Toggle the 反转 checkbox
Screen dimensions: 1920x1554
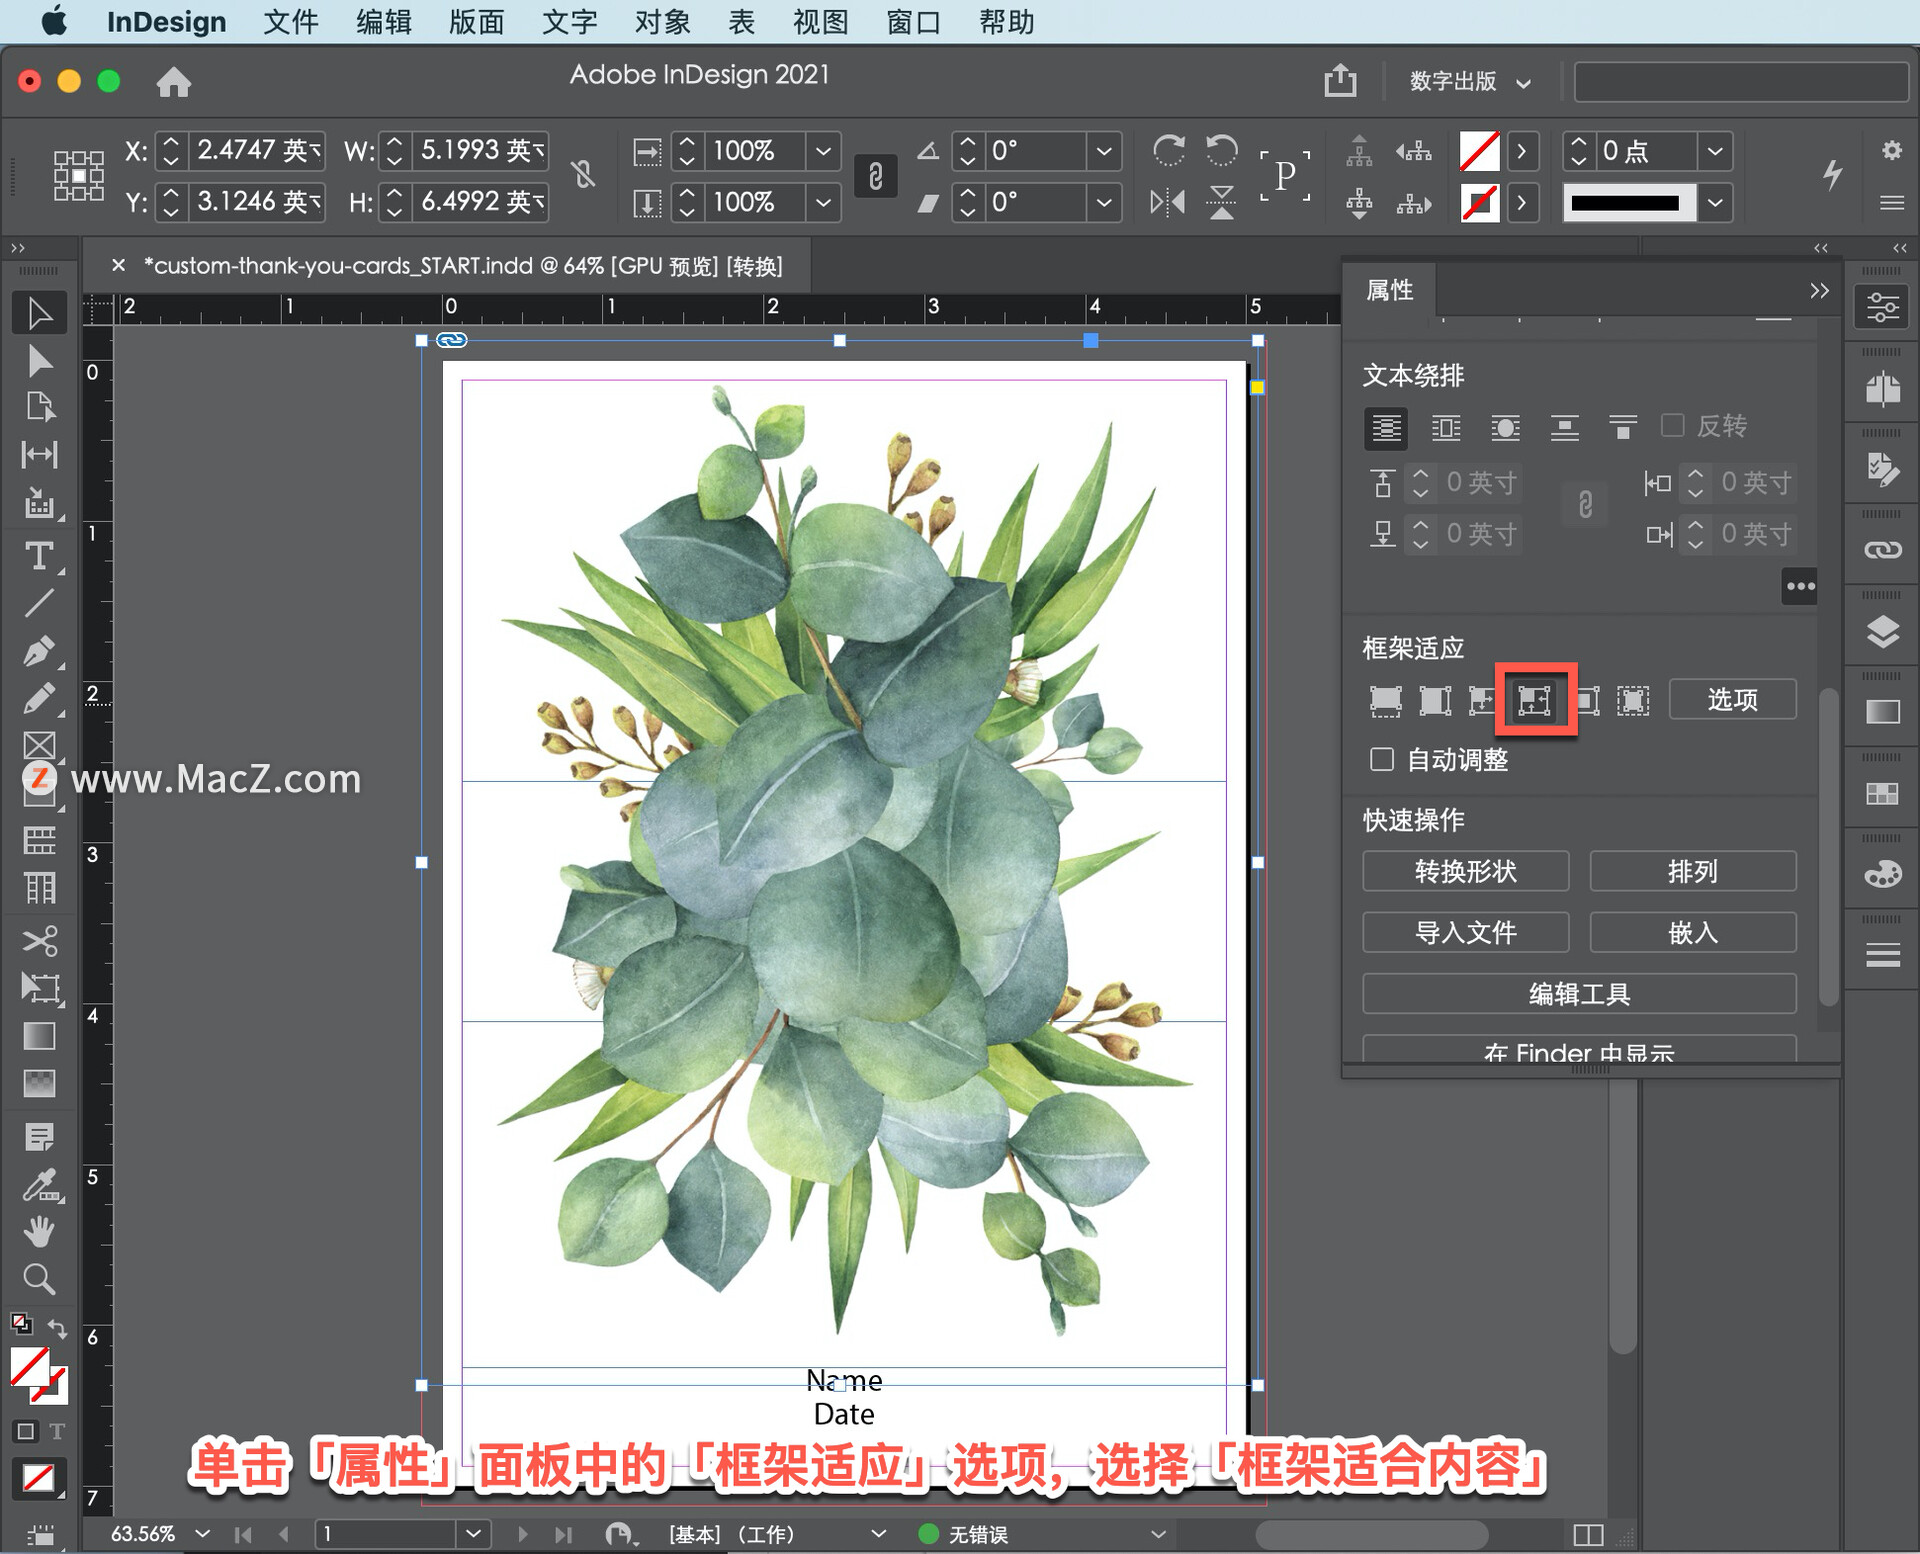pyautogui.click(x=1672, y=425)
